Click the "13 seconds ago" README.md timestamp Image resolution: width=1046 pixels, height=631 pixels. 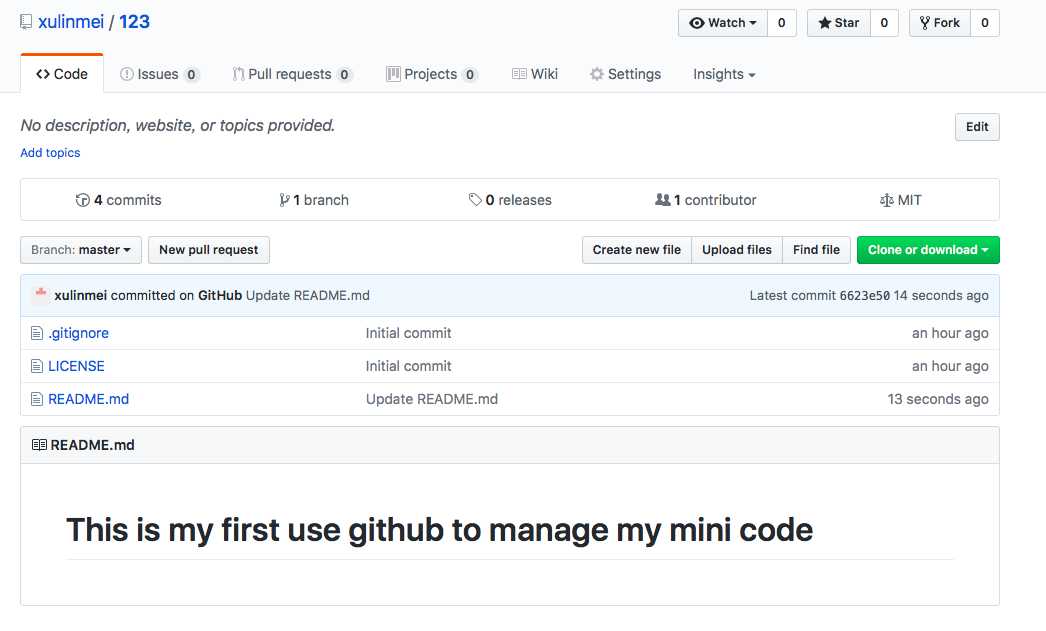click(938, 399)
